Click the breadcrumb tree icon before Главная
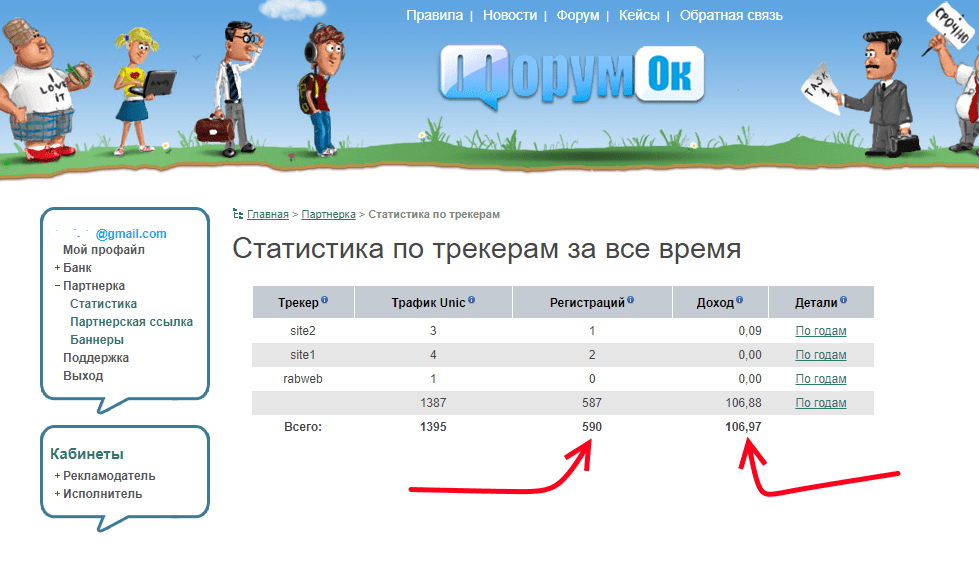The width and height of the screenshot is (979, 577). 238,214
